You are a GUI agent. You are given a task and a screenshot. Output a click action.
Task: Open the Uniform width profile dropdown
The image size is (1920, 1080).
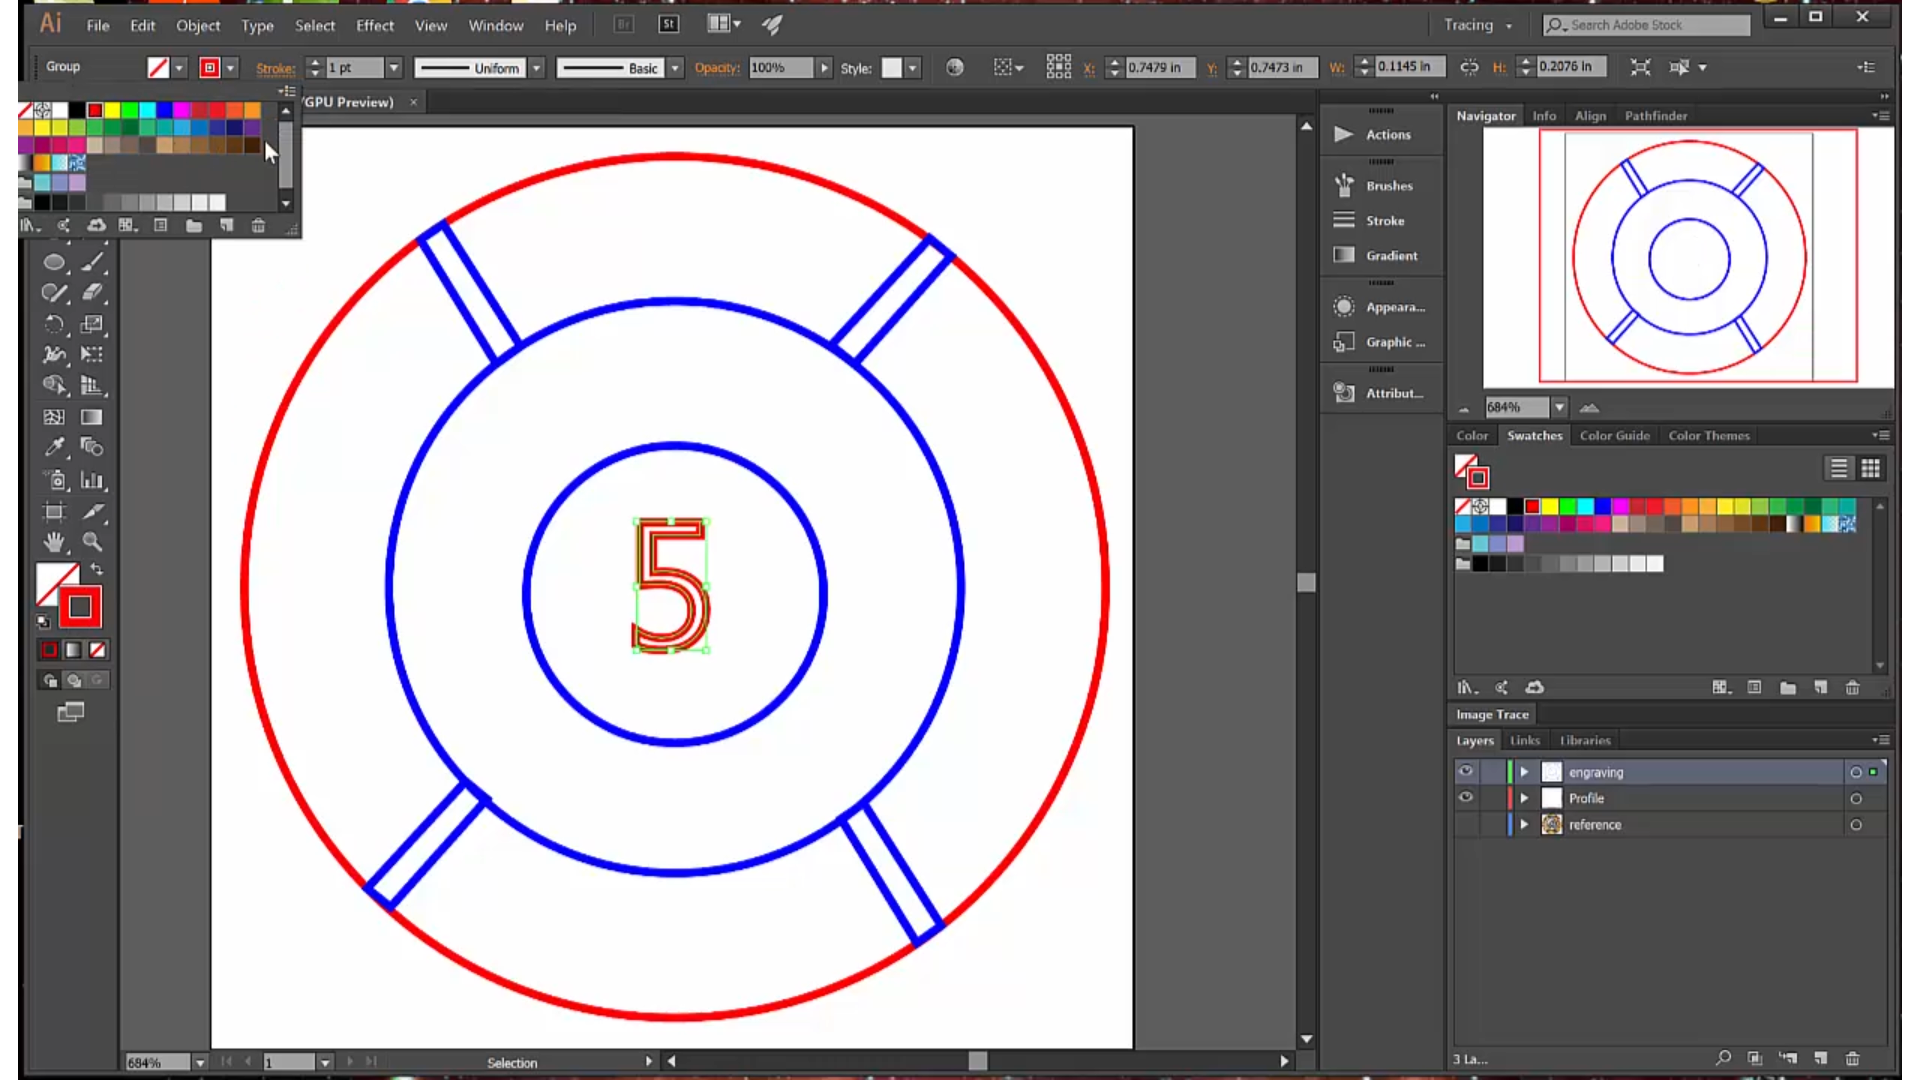click(536, 67)
